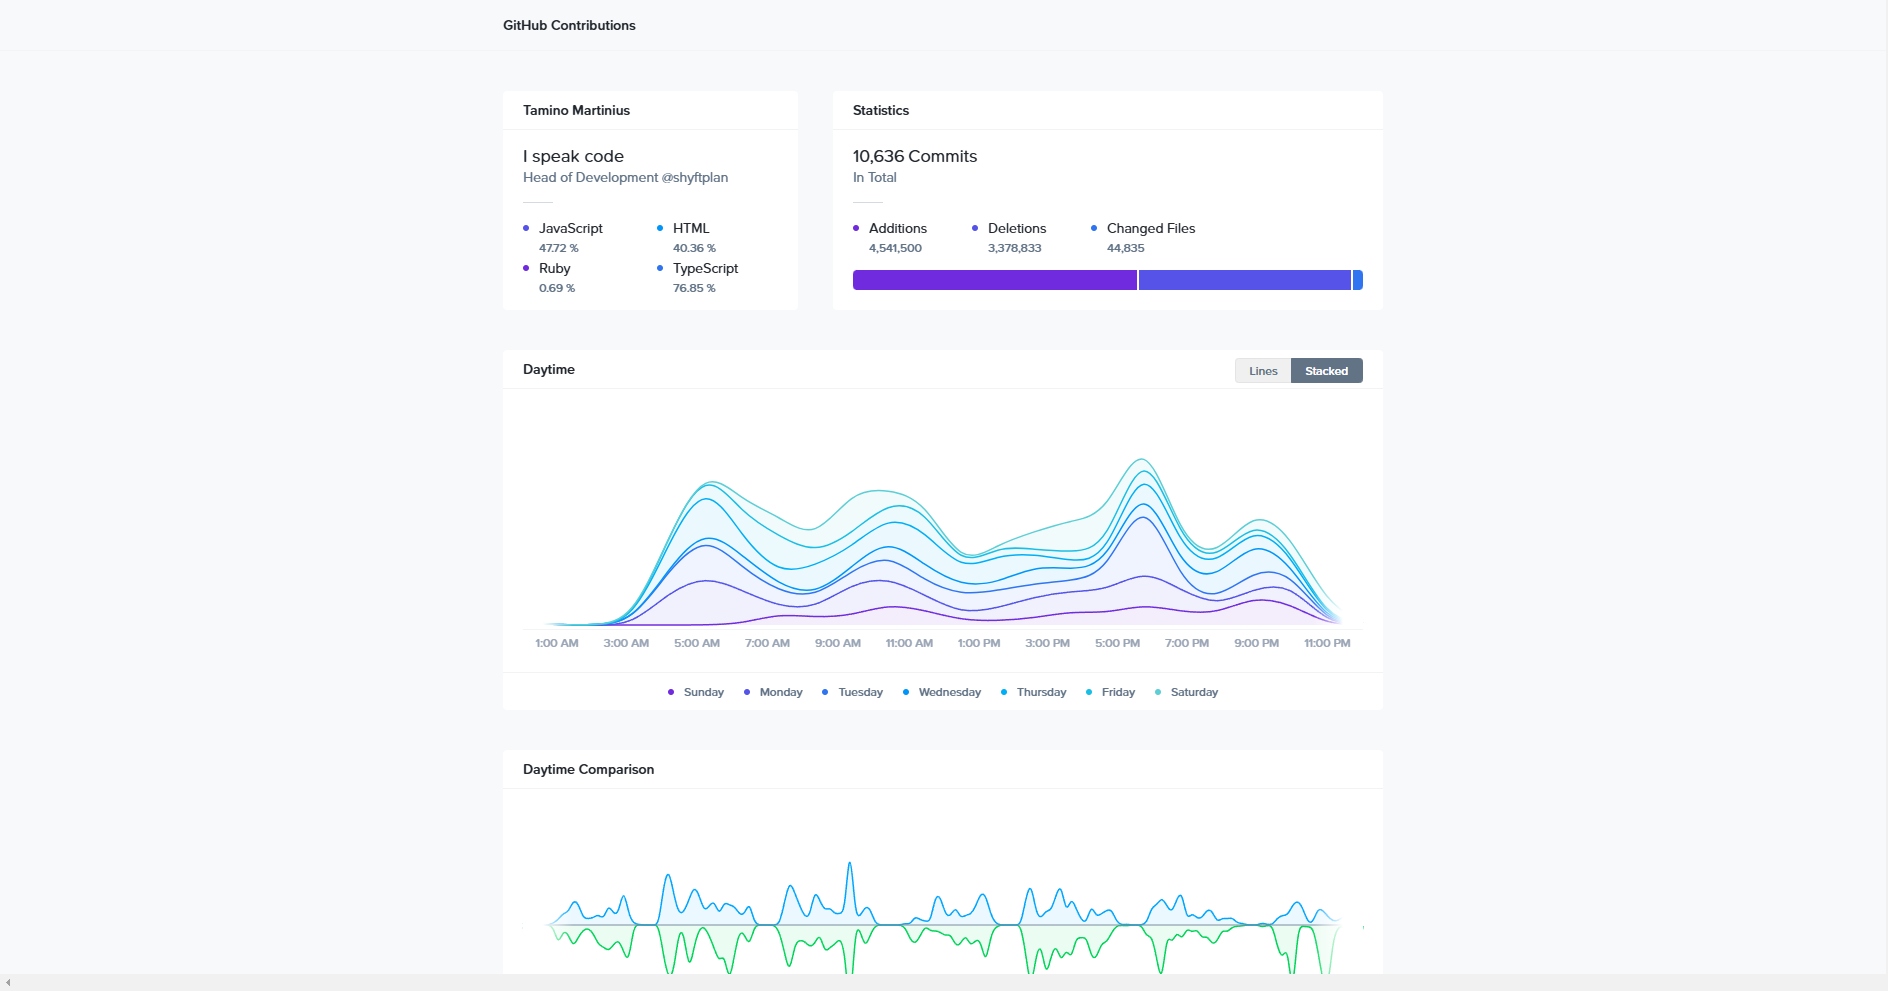Click the purple Additions bar segment
Viewport: 1888px width, 991px height.
pos(994,280)
